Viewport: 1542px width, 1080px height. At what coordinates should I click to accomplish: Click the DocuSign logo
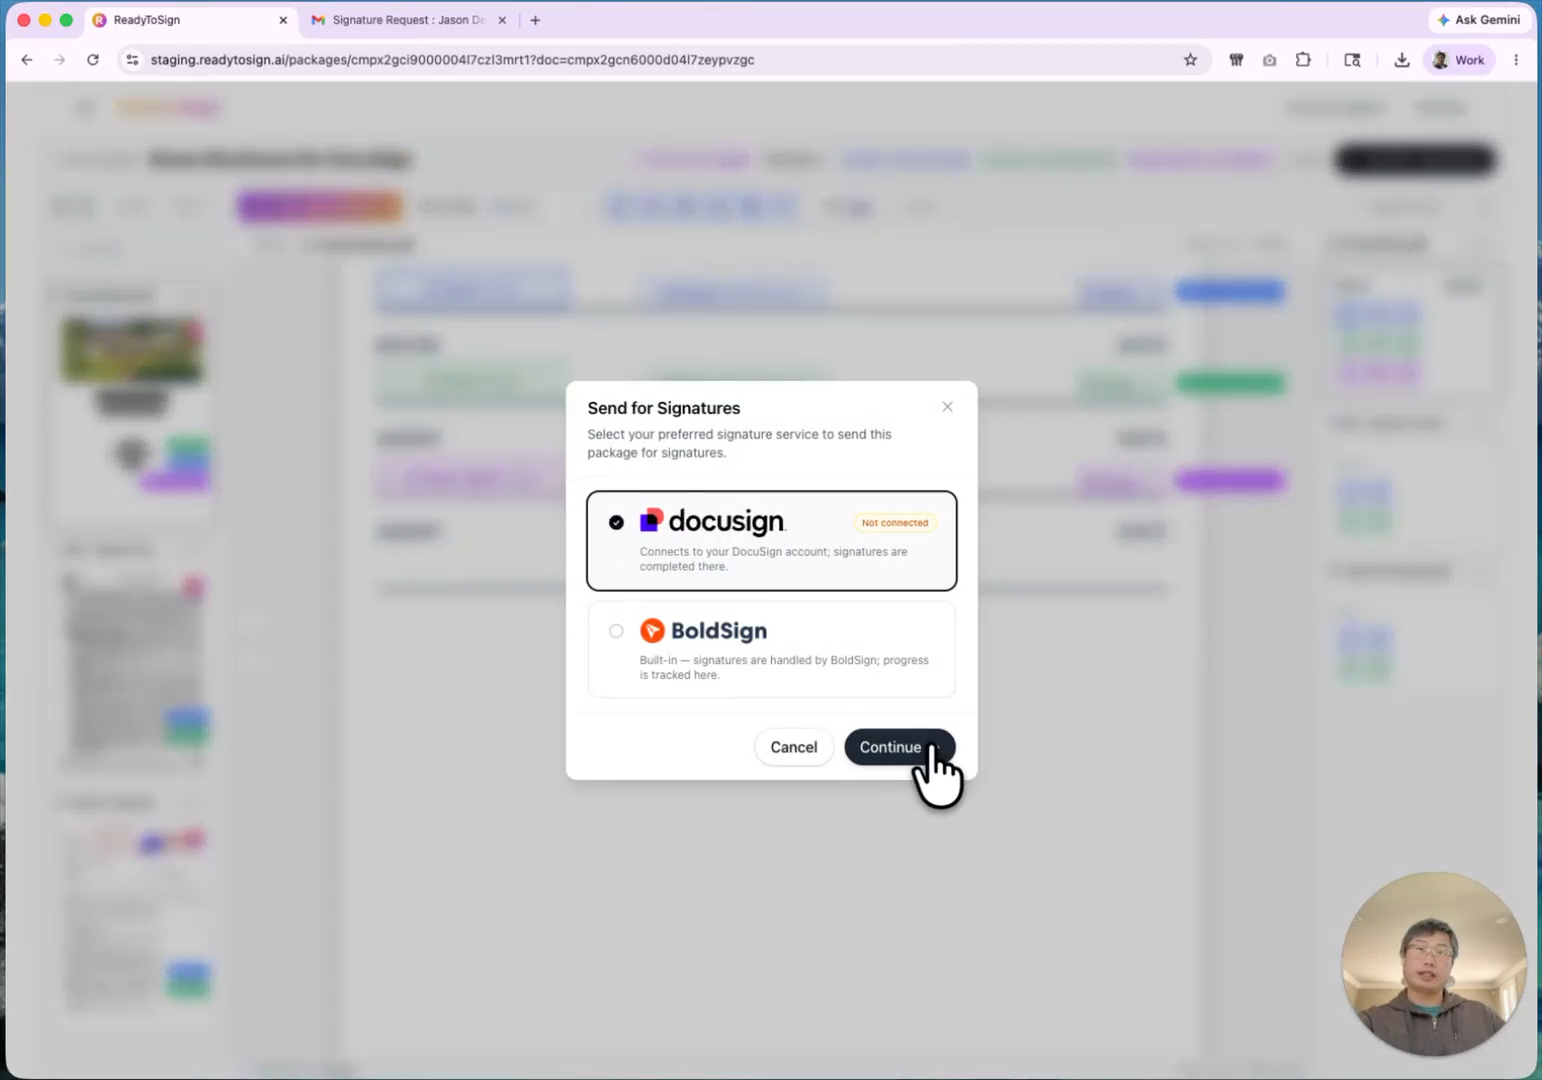point(712,521)
